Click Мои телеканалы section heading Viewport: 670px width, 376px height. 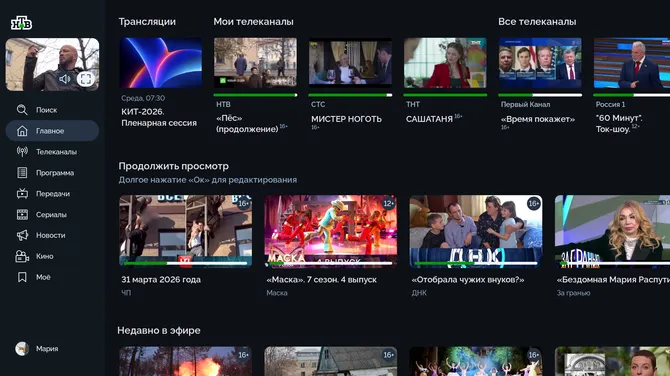(x=253, y=22)
